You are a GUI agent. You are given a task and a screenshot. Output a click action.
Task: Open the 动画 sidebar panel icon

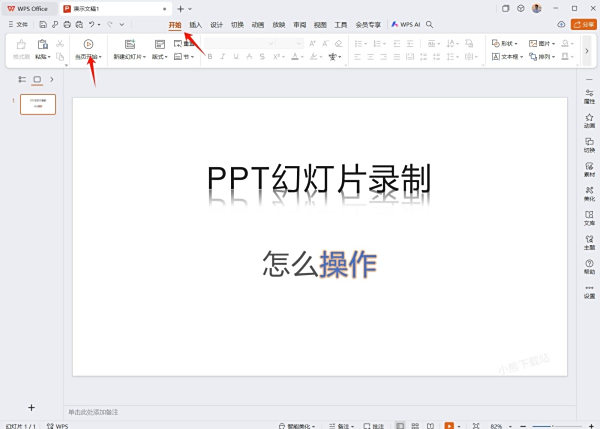(589, 121)
